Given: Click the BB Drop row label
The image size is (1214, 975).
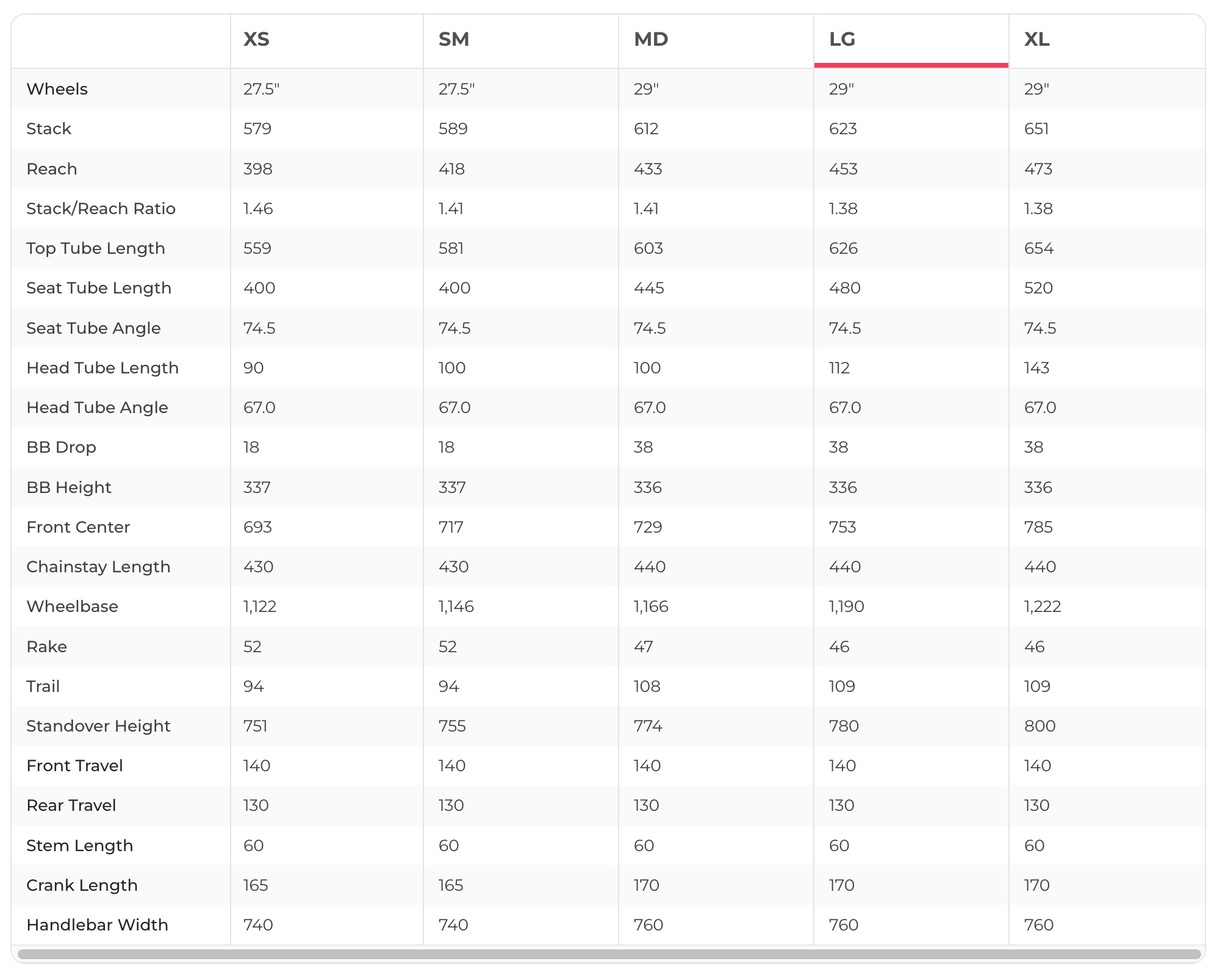Looking at the screenshot, I should (61, 447).
